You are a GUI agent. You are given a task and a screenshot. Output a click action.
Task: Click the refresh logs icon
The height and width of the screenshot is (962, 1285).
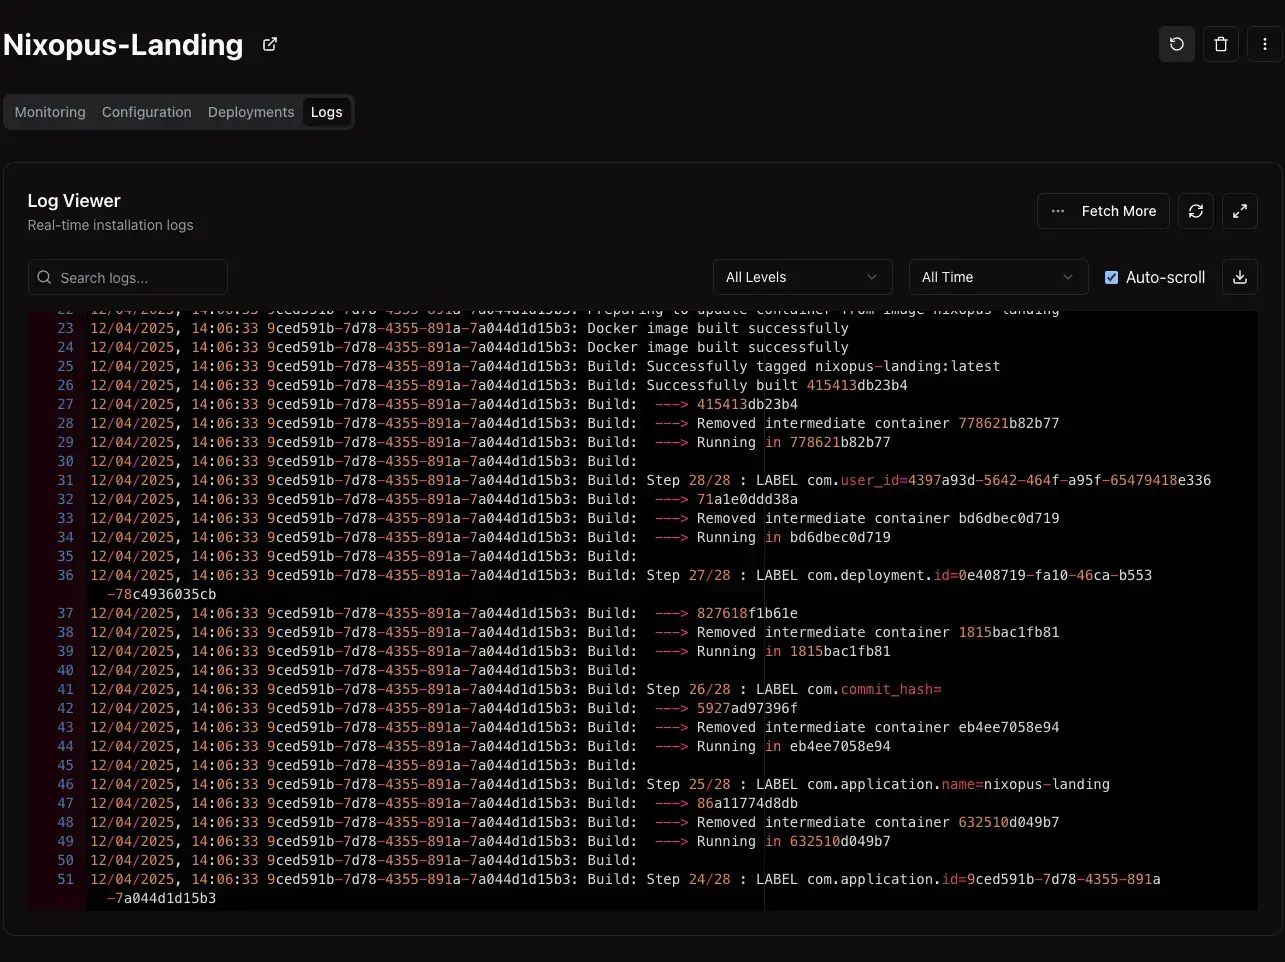[1196, 211]
